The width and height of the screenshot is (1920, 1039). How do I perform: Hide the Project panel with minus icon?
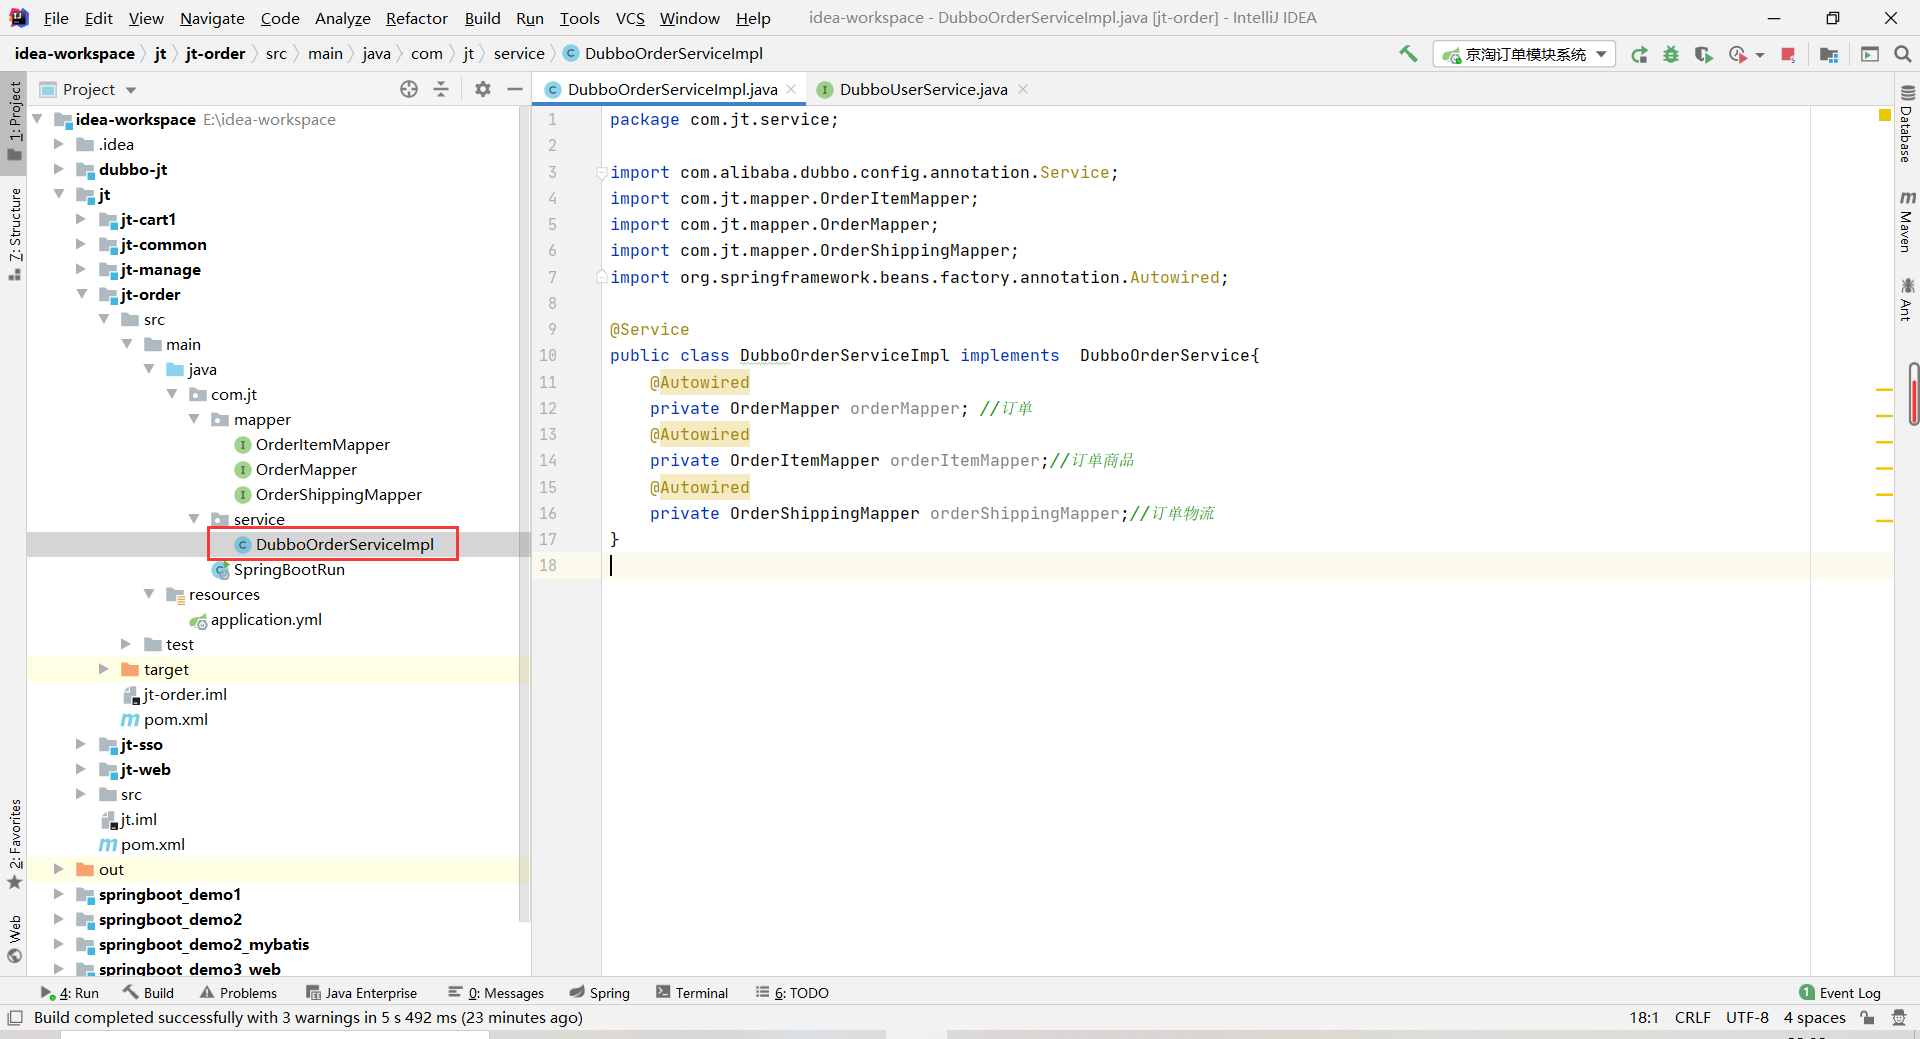(515, 89)
